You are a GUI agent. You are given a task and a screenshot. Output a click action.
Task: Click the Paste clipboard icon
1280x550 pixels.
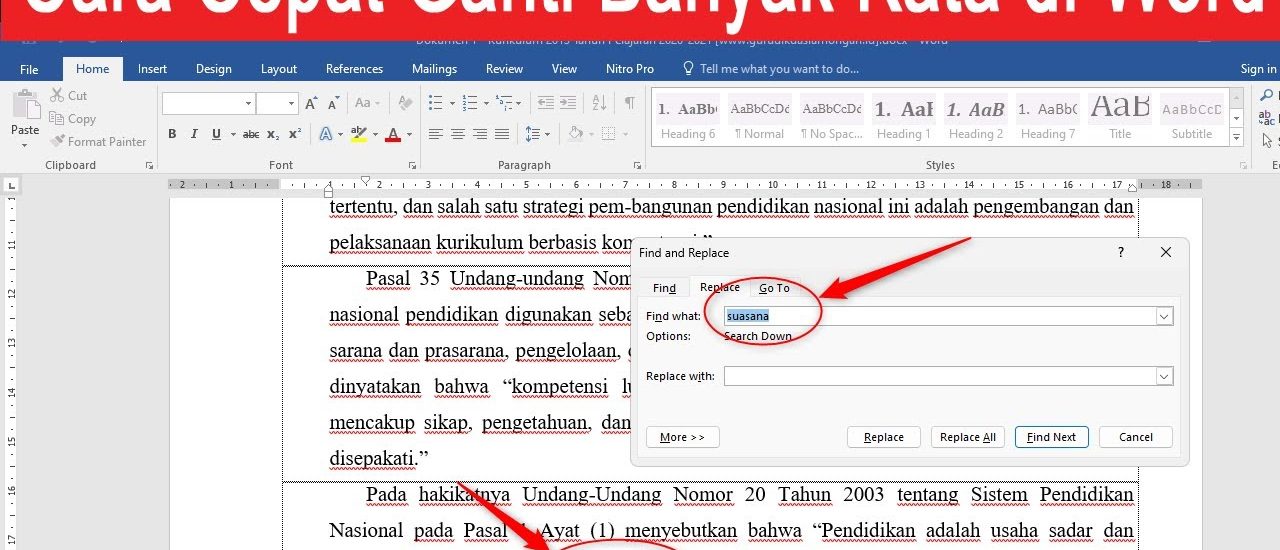pyautogui.click(x=24, y=104)
